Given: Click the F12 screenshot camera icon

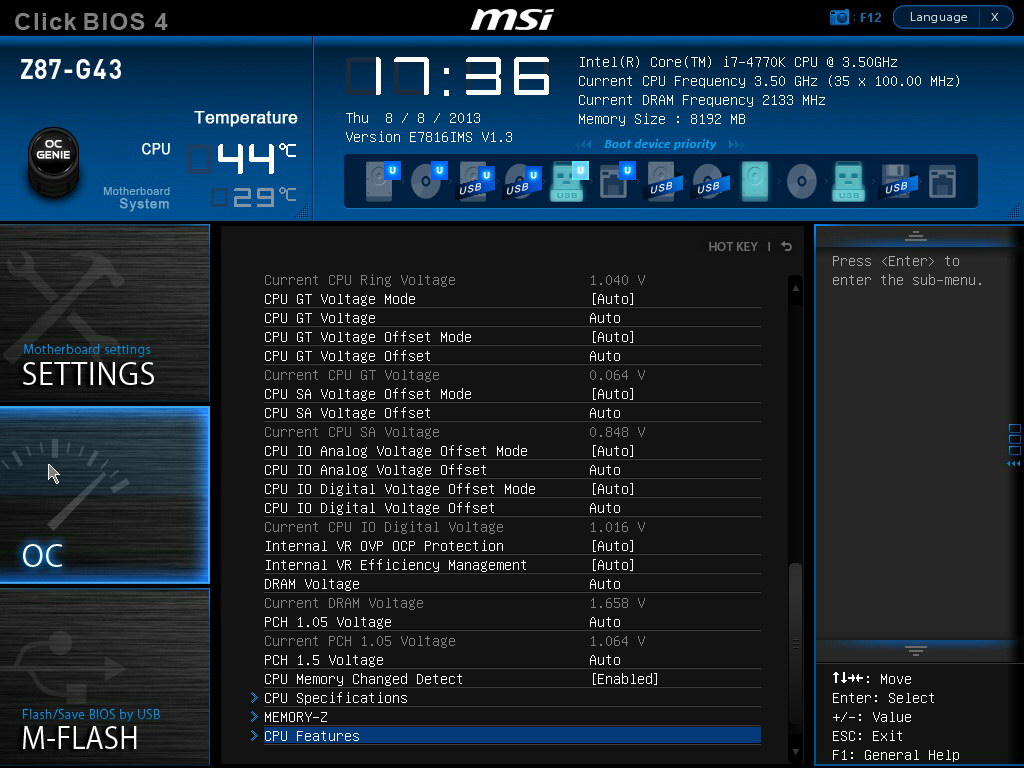Looking at the screenshot, I should 839,17.
